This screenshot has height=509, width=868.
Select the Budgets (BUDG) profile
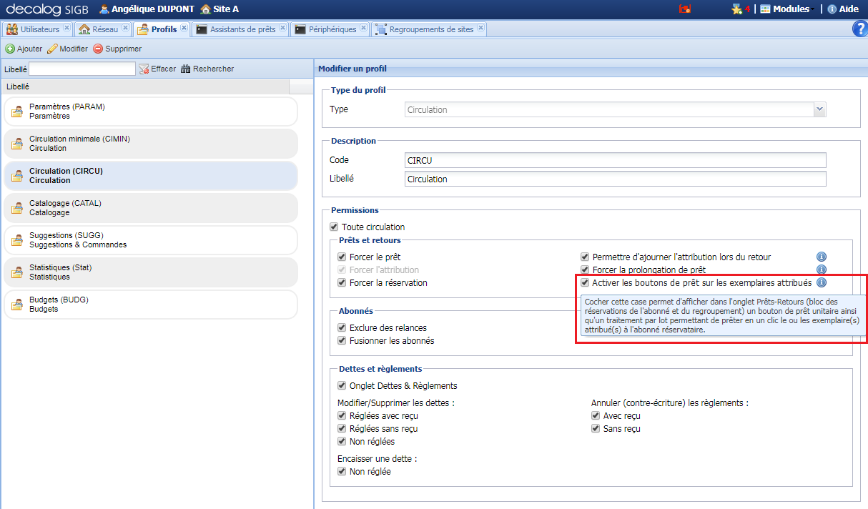coord(150,304)
